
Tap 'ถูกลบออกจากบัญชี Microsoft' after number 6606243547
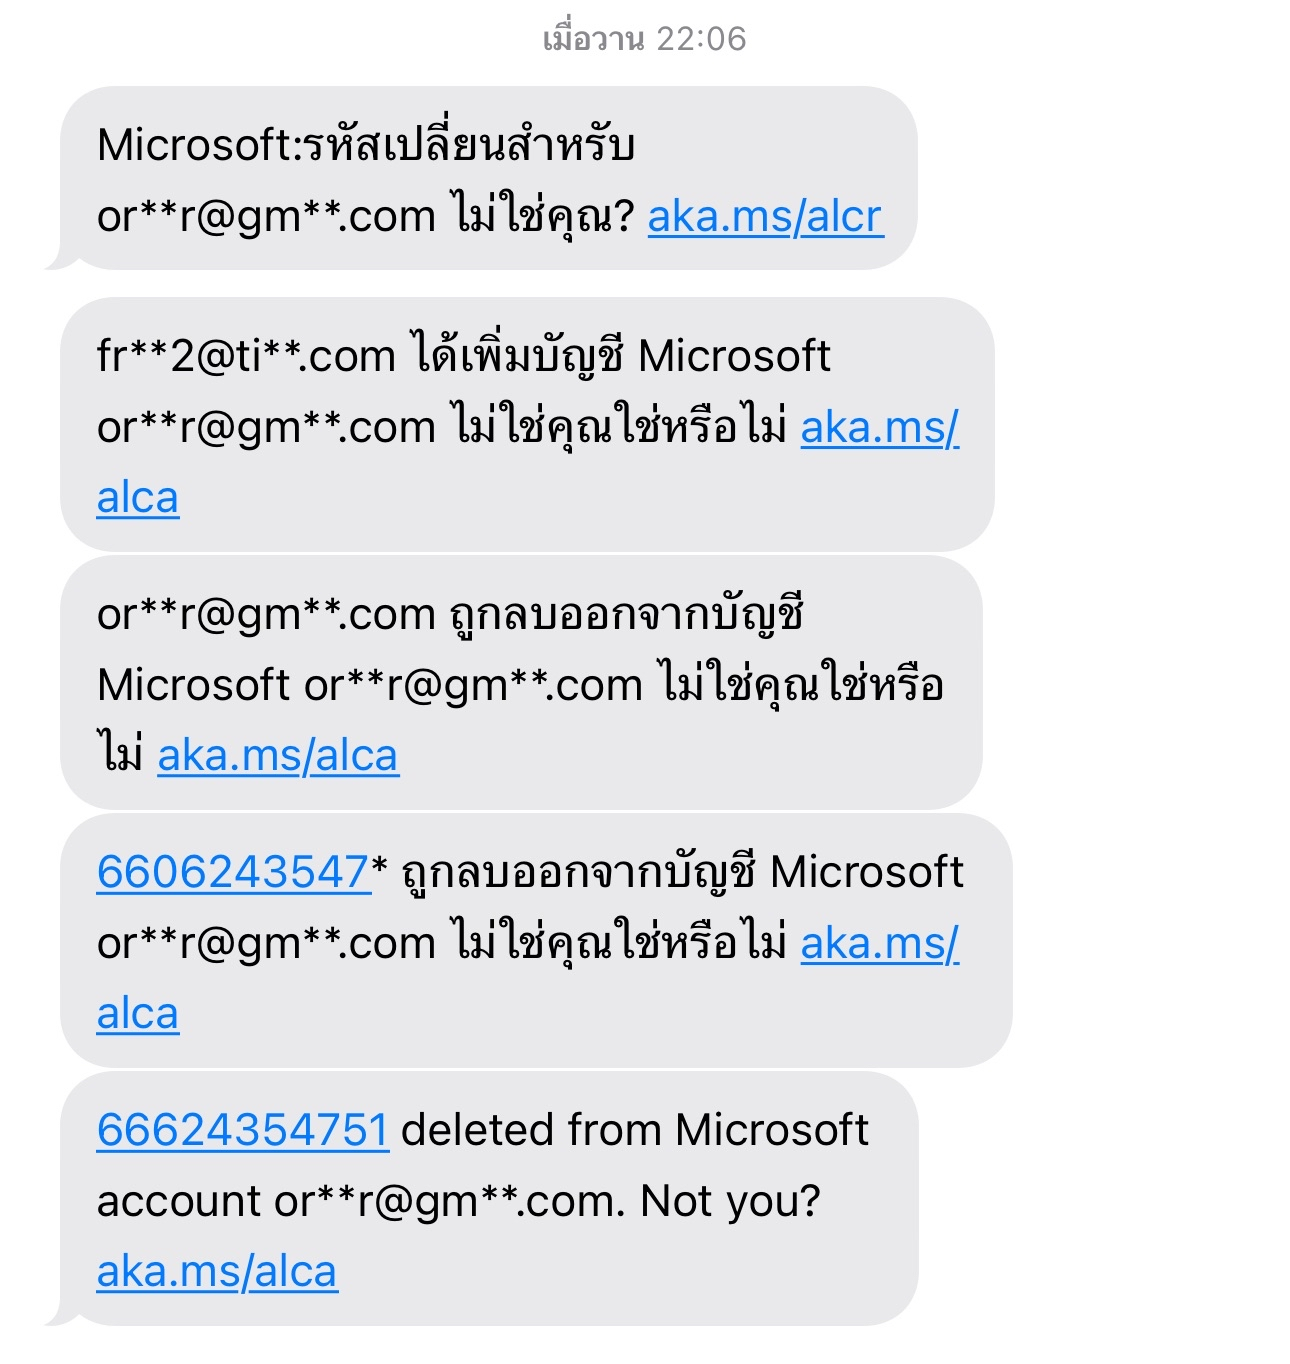coord(682,872)
